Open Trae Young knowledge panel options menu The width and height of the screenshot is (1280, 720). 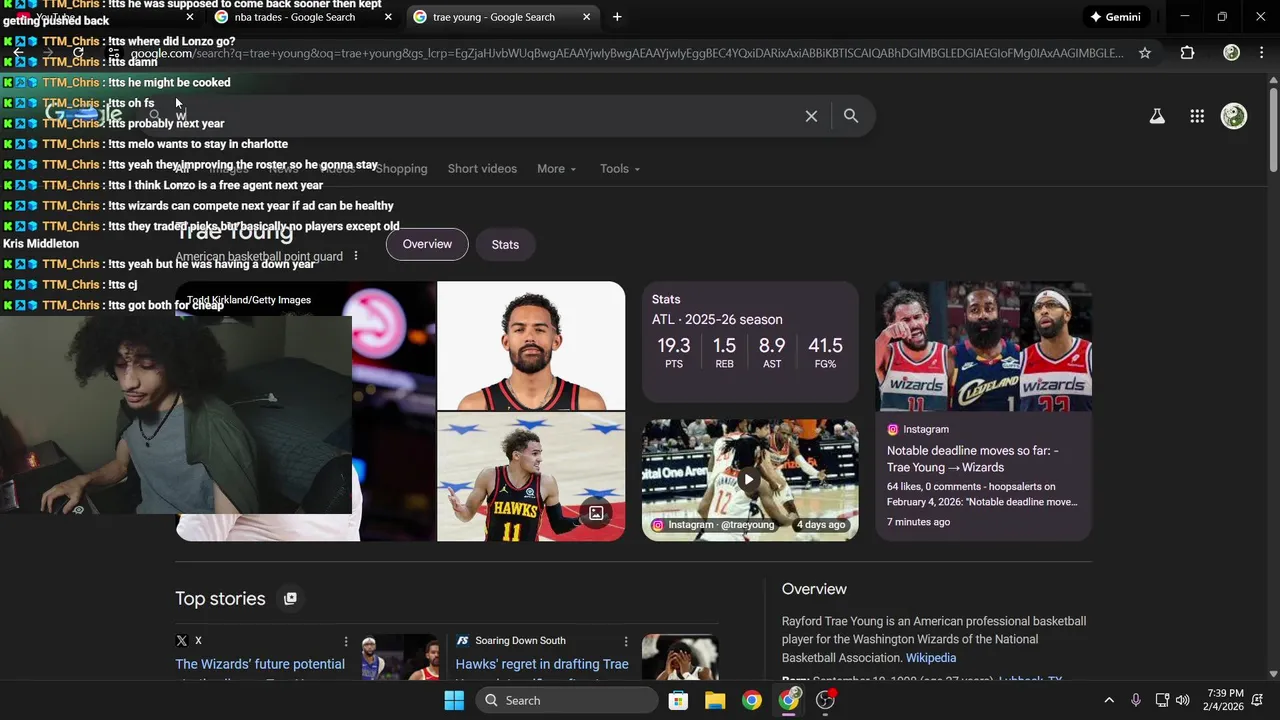tap(356, 256)
